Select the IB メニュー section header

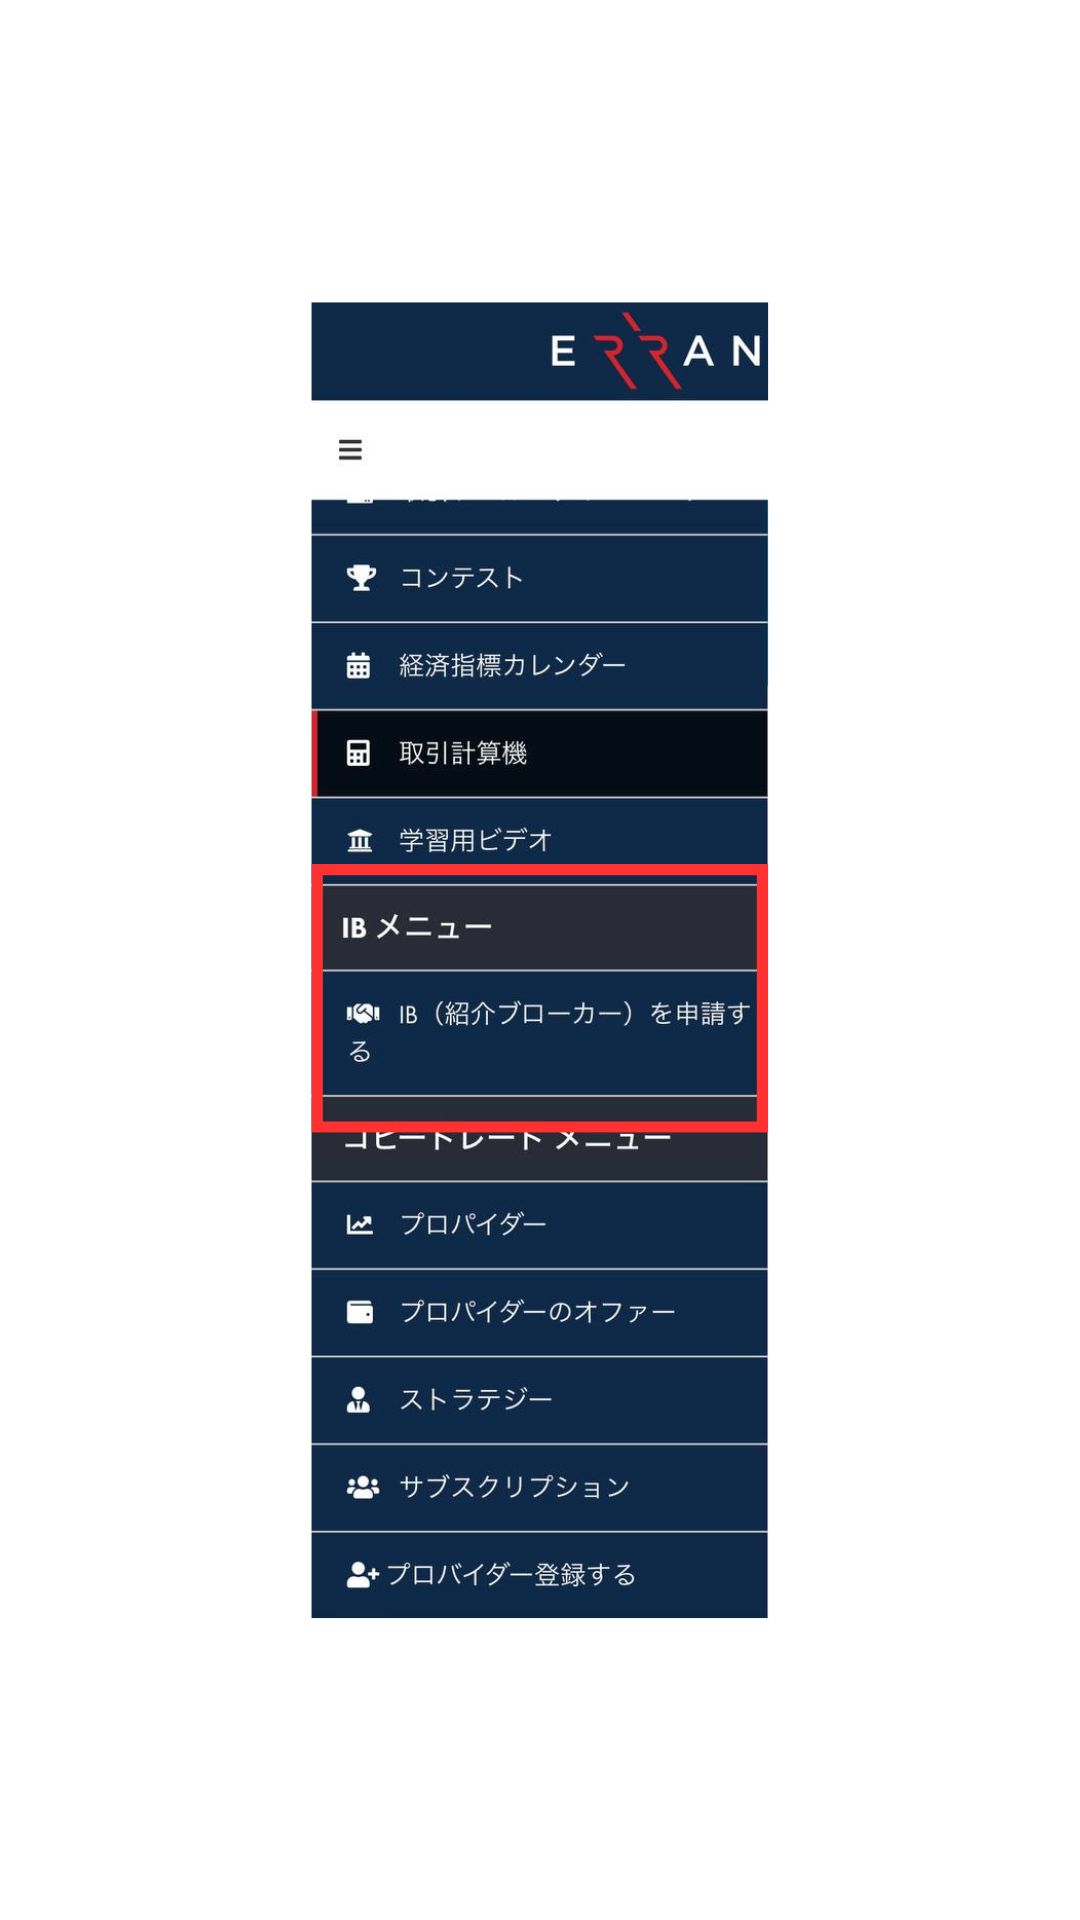pos(540,928)
